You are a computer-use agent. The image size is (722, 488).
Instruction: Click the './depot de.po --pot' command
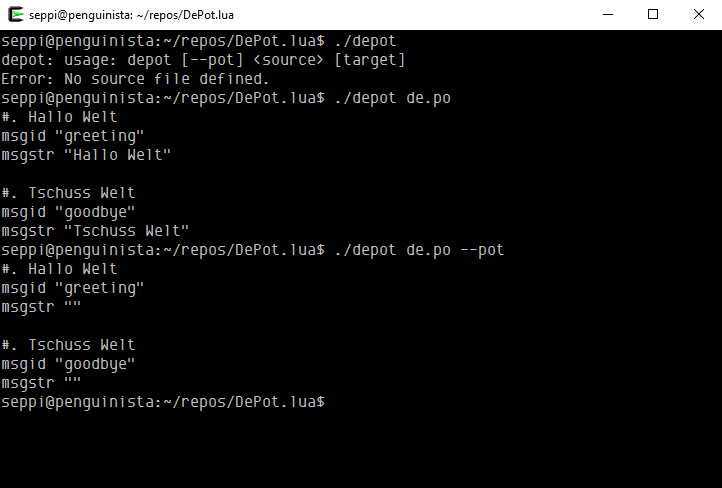[419, 250]
